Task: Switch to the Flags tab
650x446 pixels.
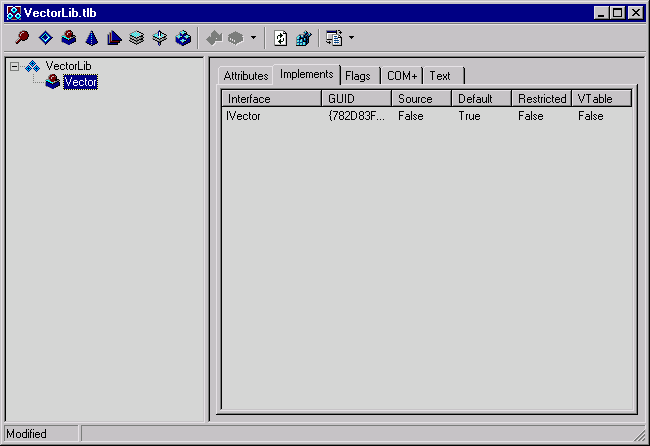Action: (x=358, y=76)
